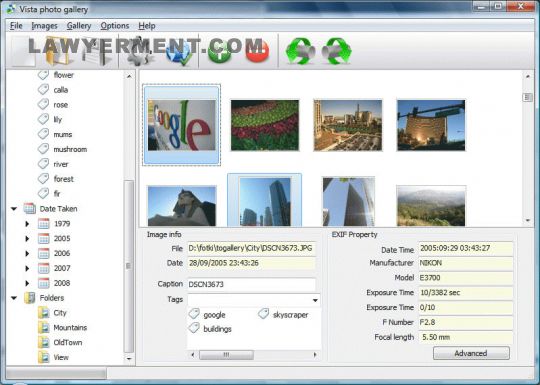This screenshot has width=540, height=385.
Task: Click the buildings tag in Tags list
Action: coord(210,329)
